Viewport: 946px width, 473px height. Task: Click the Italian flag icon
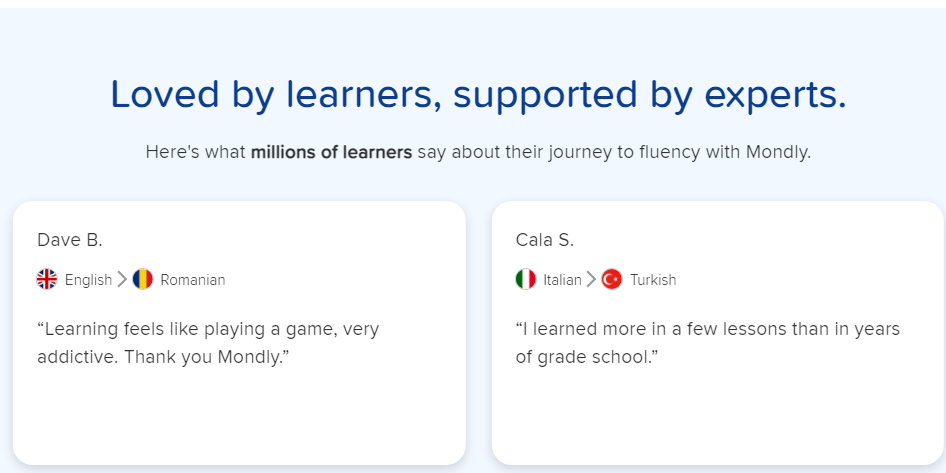pyautogui.click(x=526, y=279)
